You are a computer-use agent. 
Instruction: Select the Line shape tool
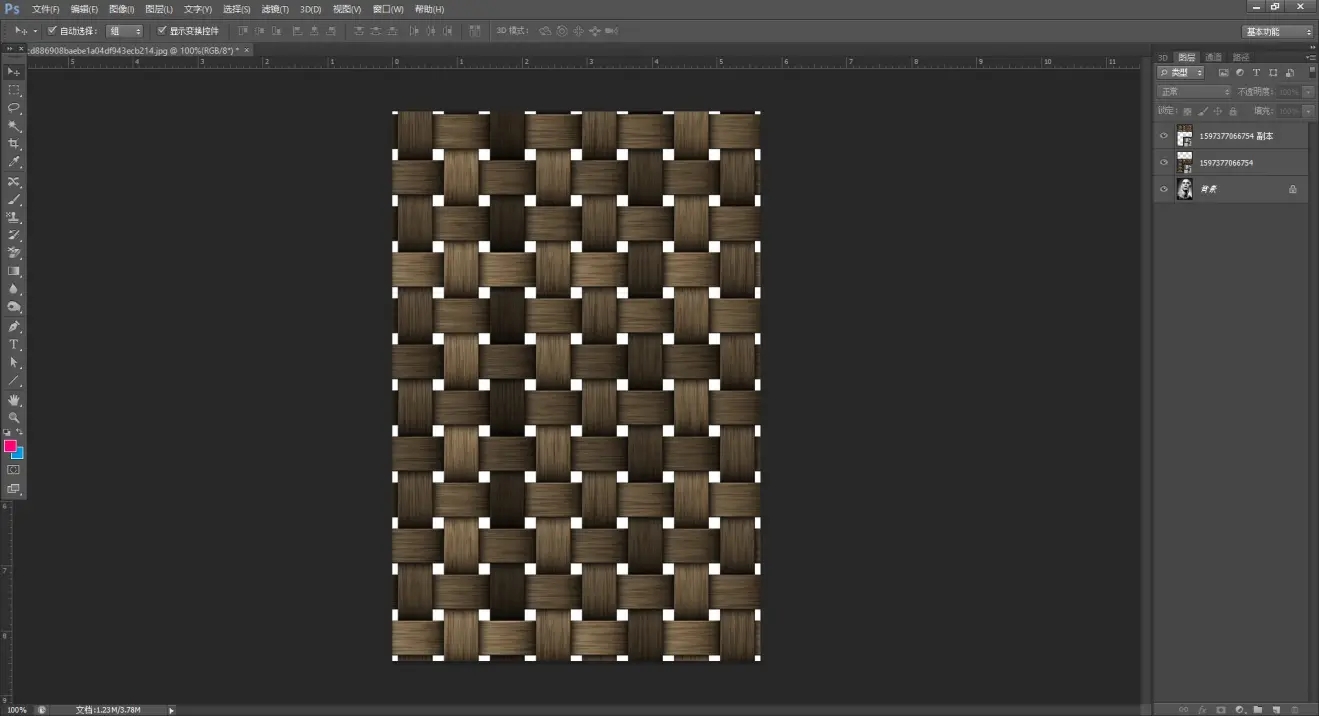coord(14,381)
